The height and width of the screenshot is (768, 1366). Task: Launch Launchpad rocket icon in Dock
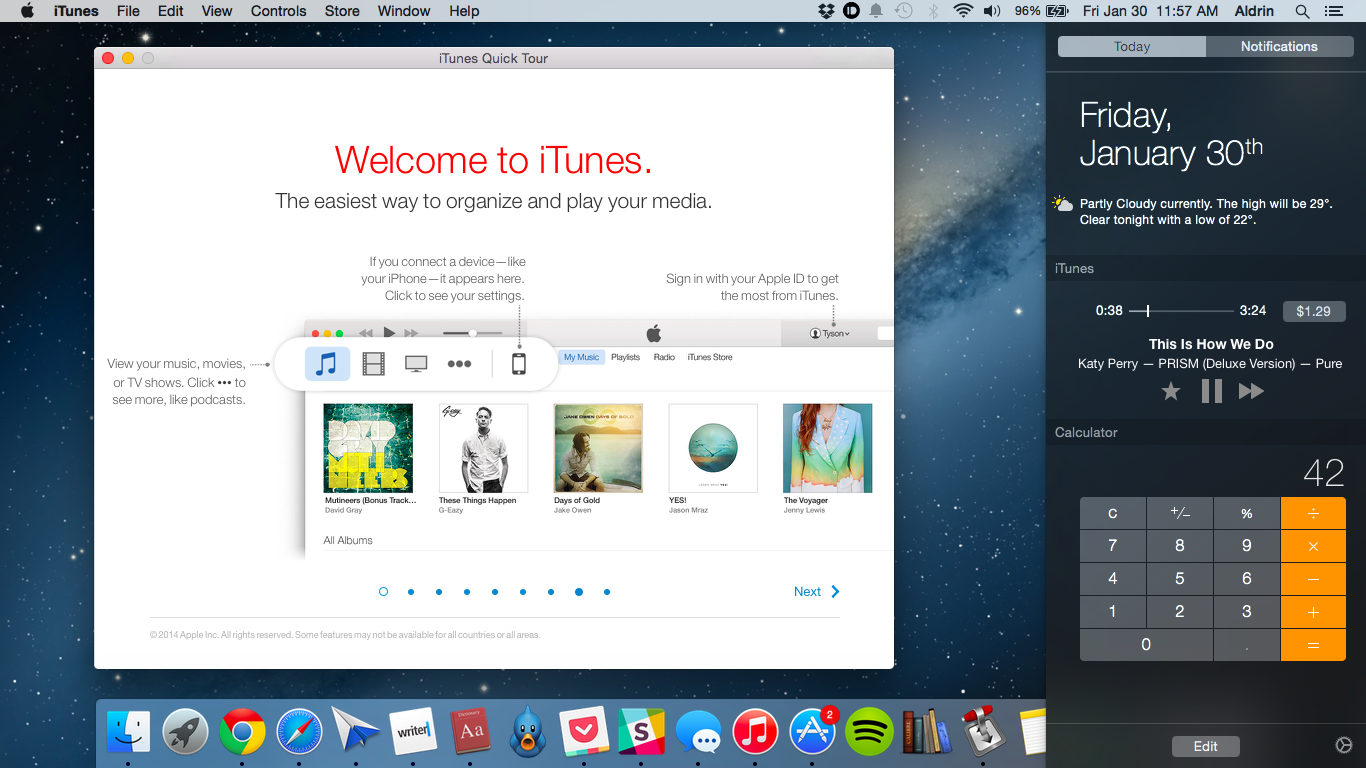click(x=185, y=732)
